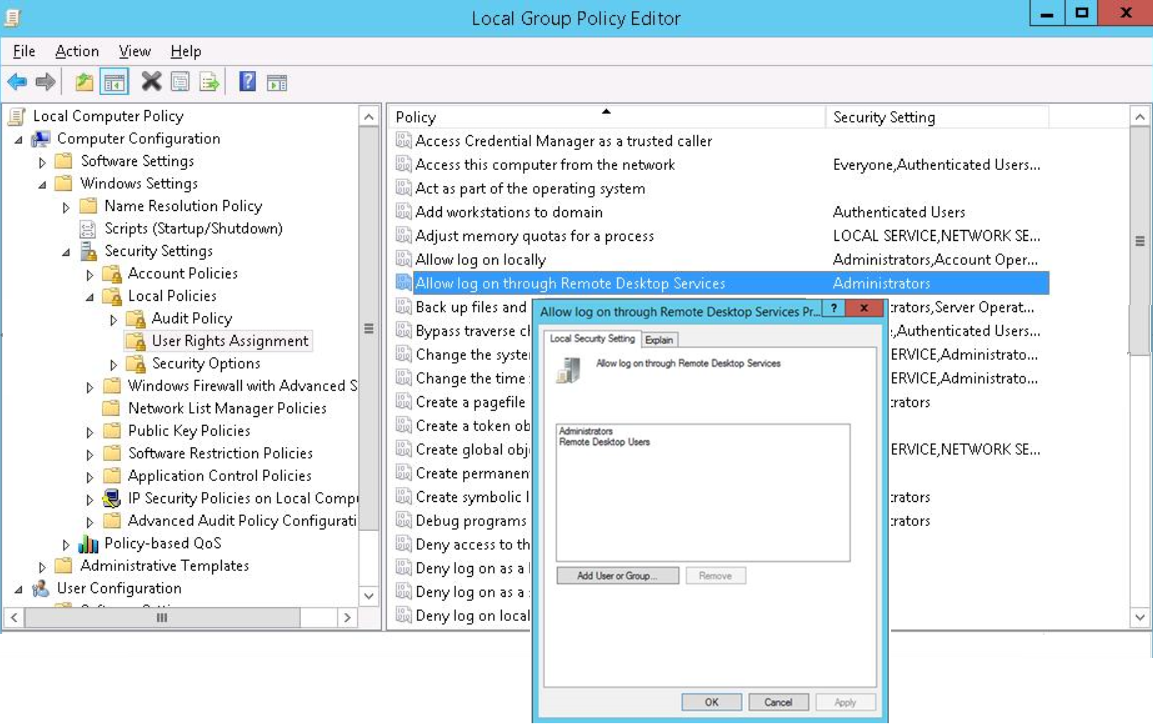Click the dialog's title bar help question mark
1153x724 pixels.
(x=834, y=308)
